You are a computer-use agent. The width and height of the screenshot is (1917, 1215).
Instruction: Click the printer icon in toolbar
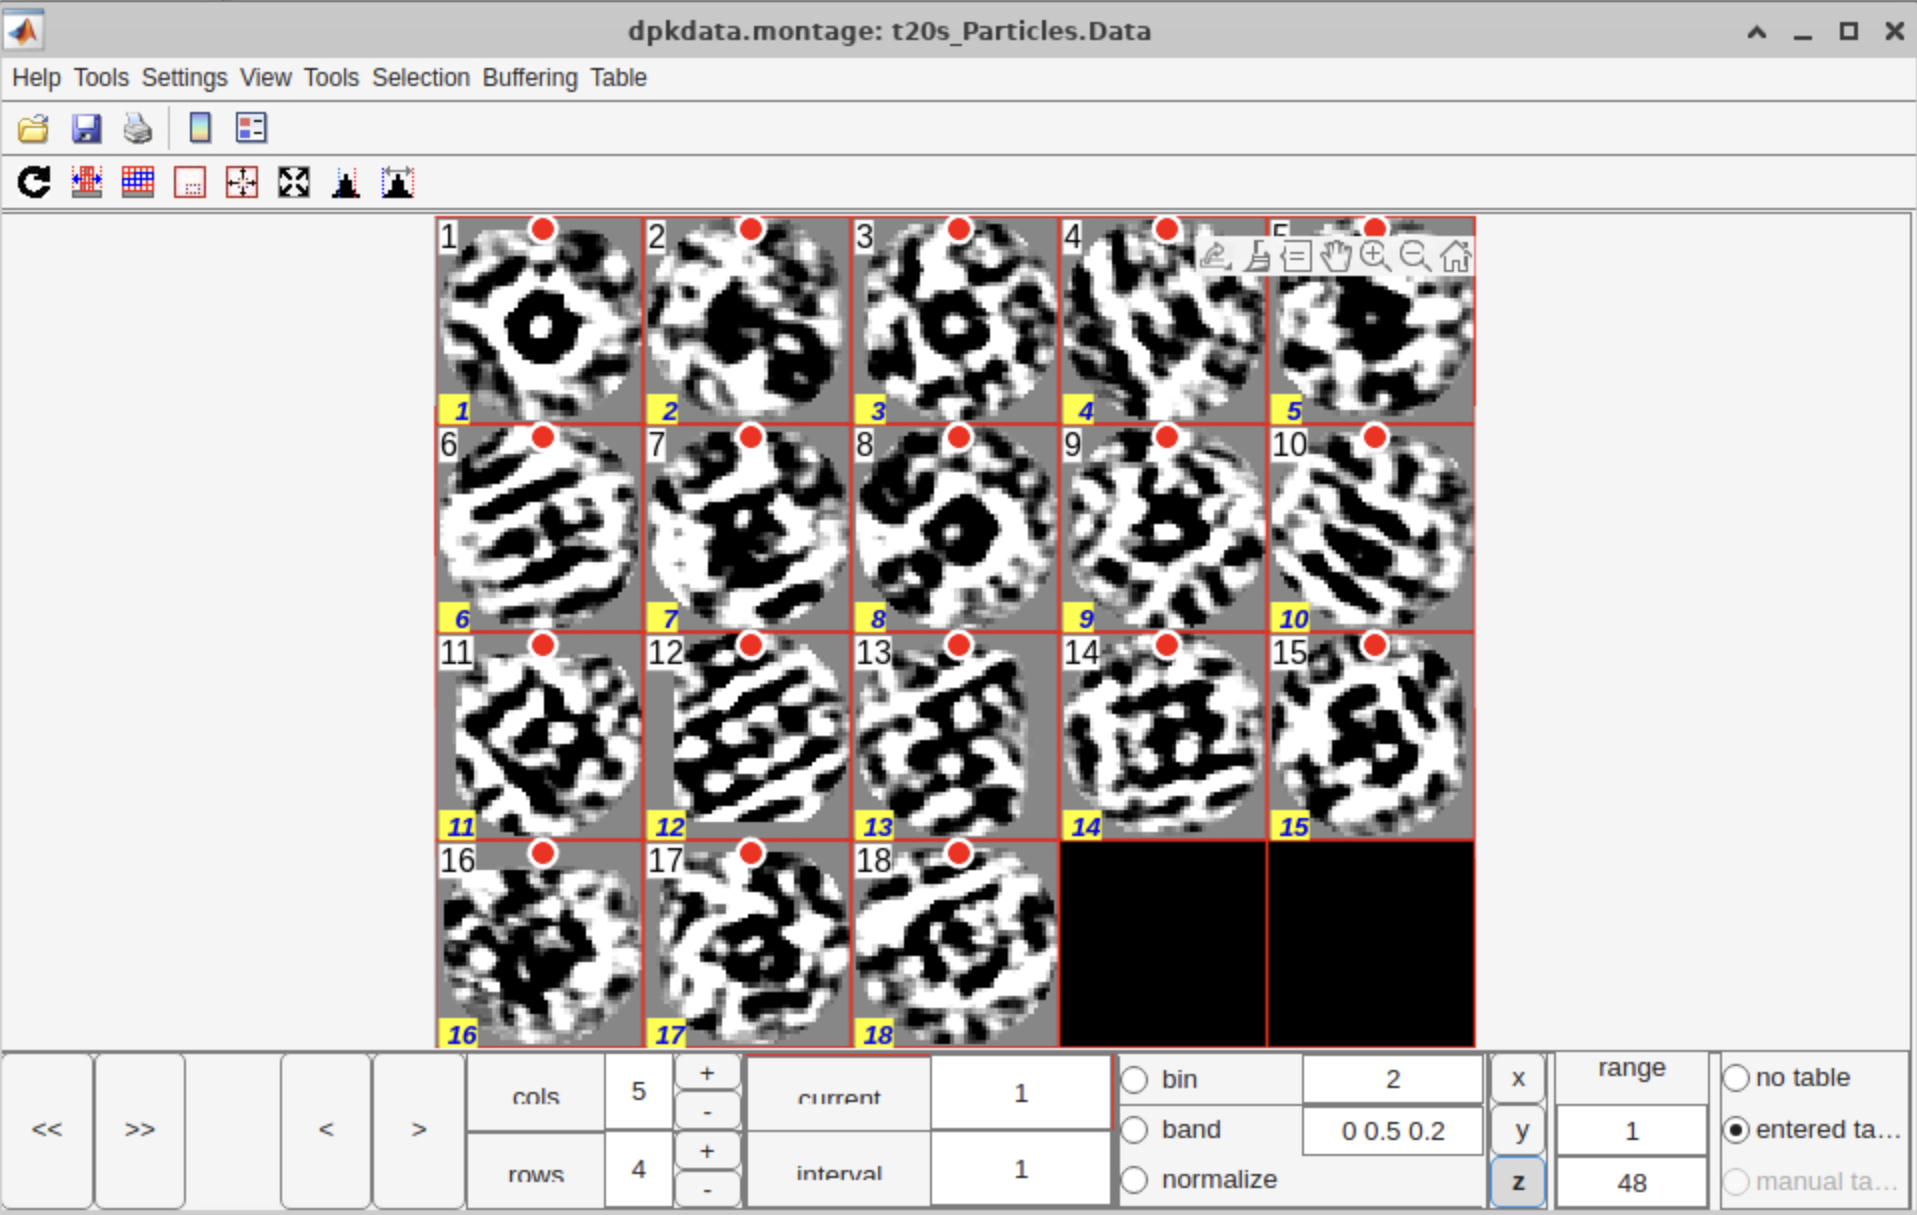point(138,128)
